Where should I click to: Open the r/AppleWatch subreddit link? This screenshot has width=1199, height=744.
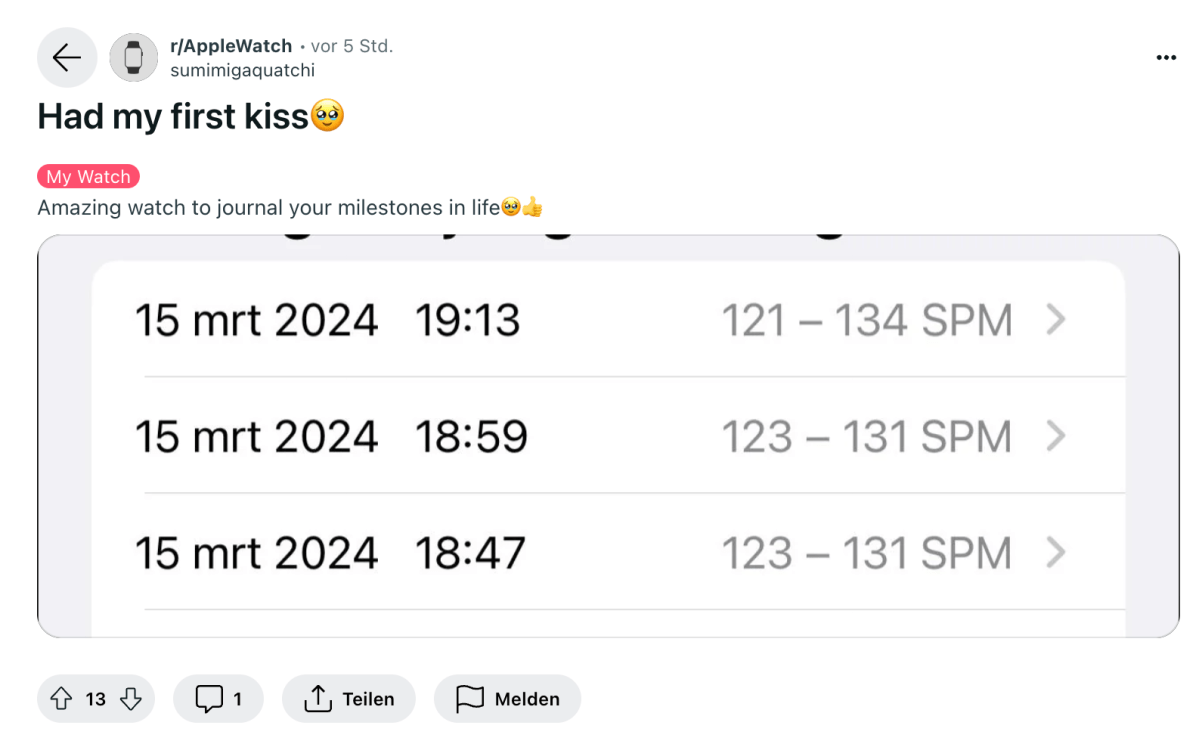[x=231, y=46]
